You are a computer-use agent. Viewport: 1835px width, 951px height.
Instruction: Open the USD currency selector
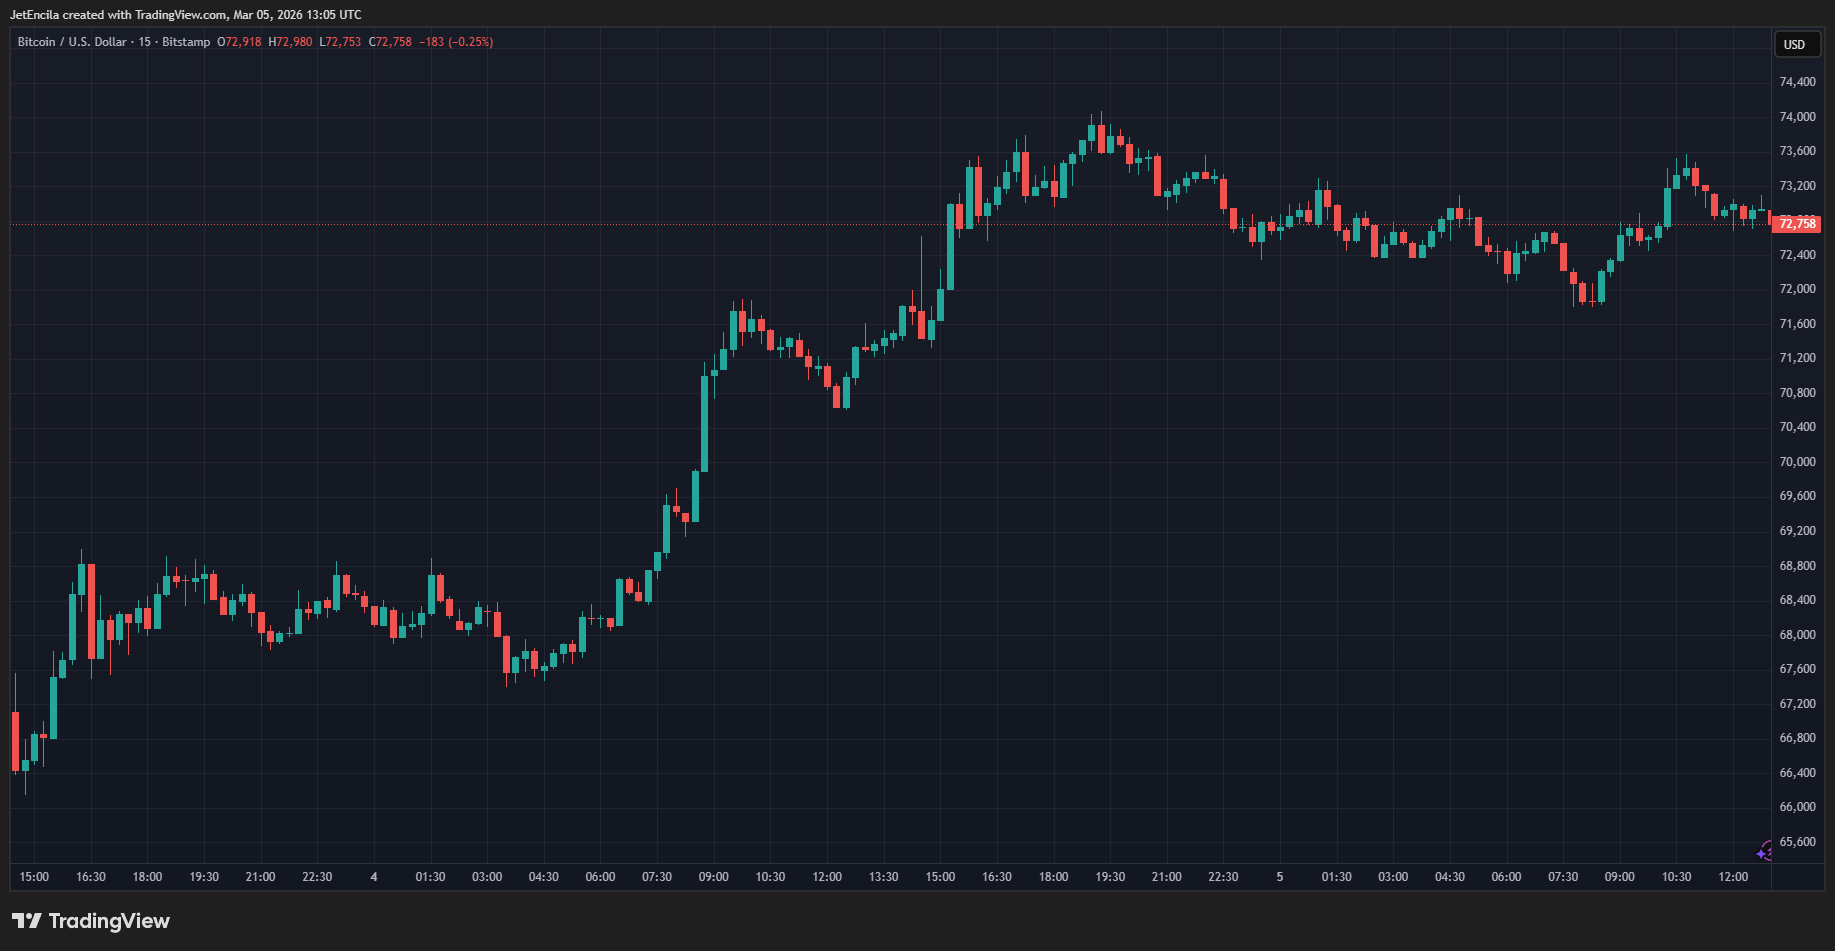pos(1795,44)
